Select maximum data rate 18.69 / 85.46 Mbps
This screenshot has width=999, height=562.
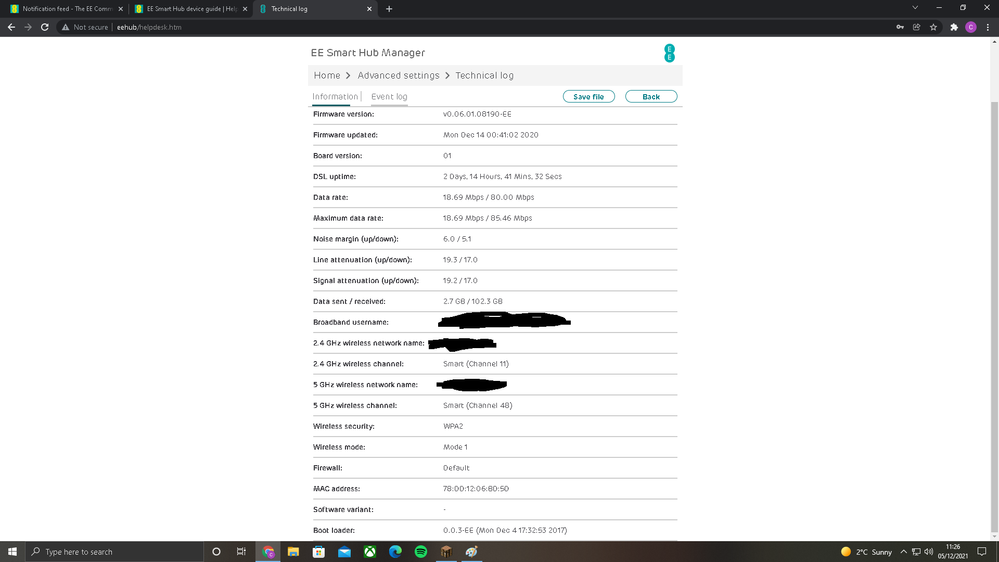487,218
